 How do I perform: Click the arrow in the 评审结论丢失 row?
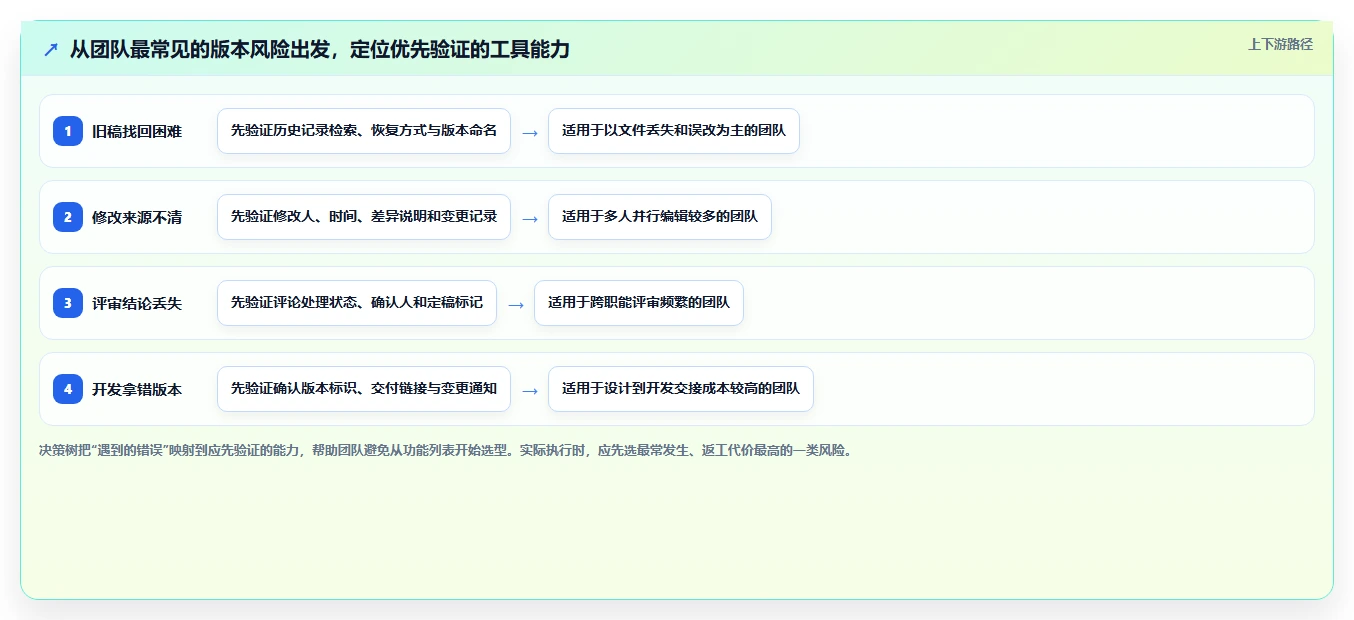pyautogui.click(x=516, y=304)
